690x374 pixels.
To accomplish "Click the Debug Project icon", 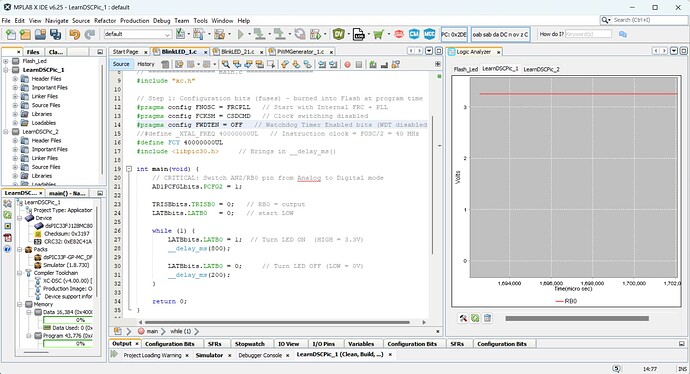I will (x=316, y=34).
